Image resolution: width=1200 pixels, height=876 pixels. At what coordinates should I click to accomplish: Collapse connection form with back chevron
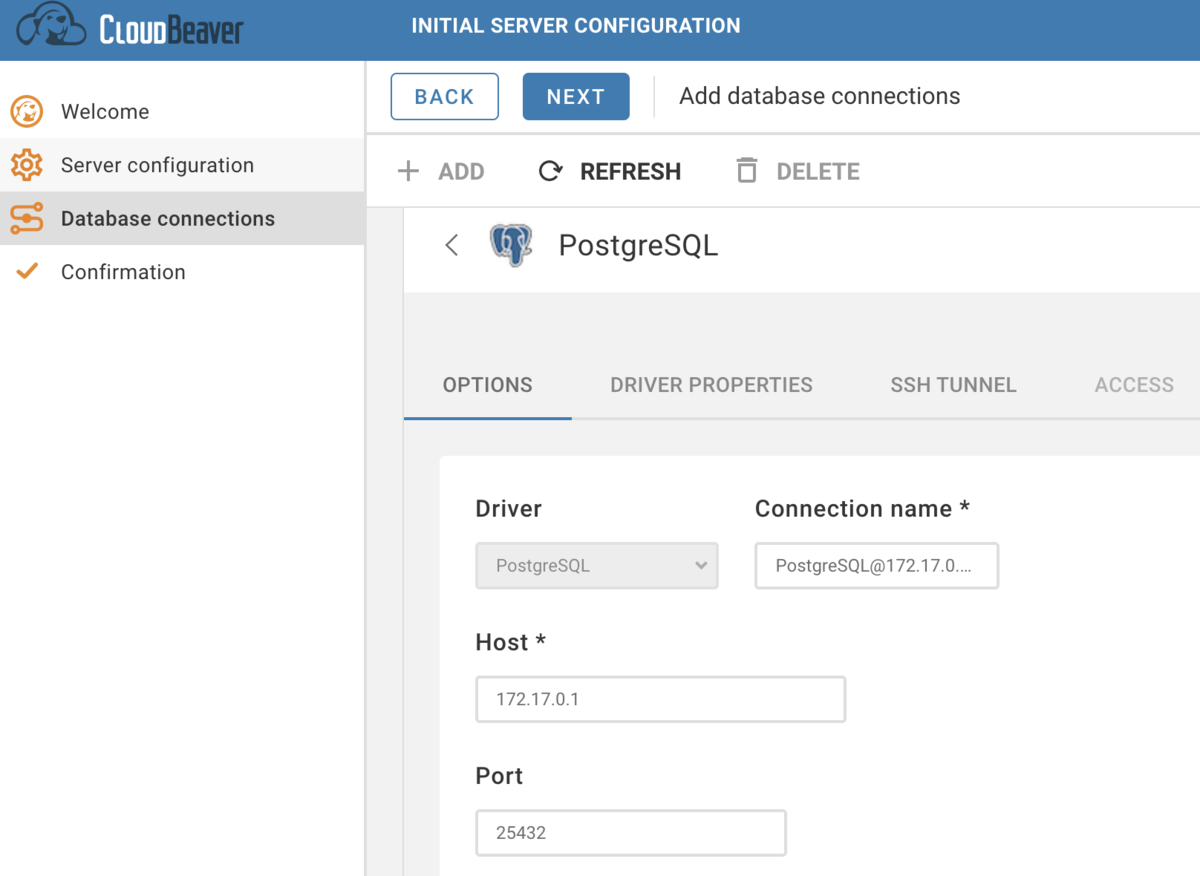(452, 245)
